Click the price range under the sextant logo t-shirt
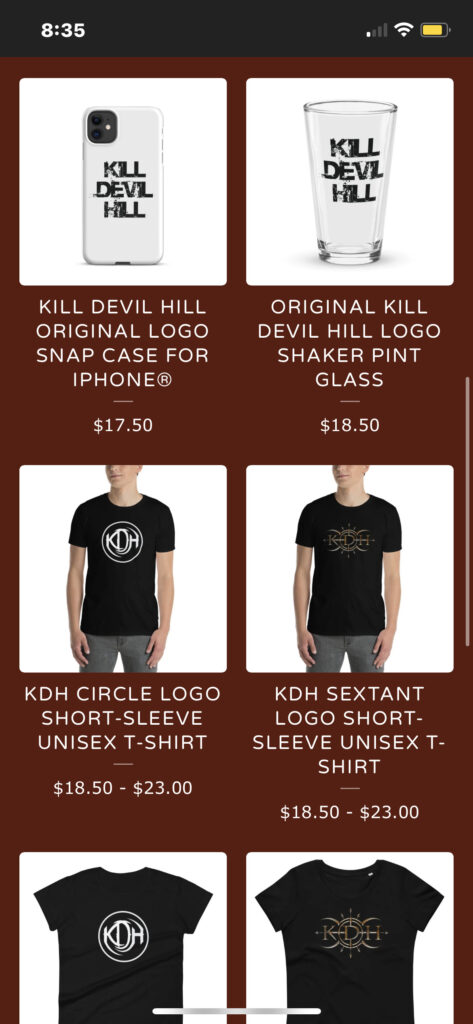The image size is (473, 1024). [x=350, y=813]
